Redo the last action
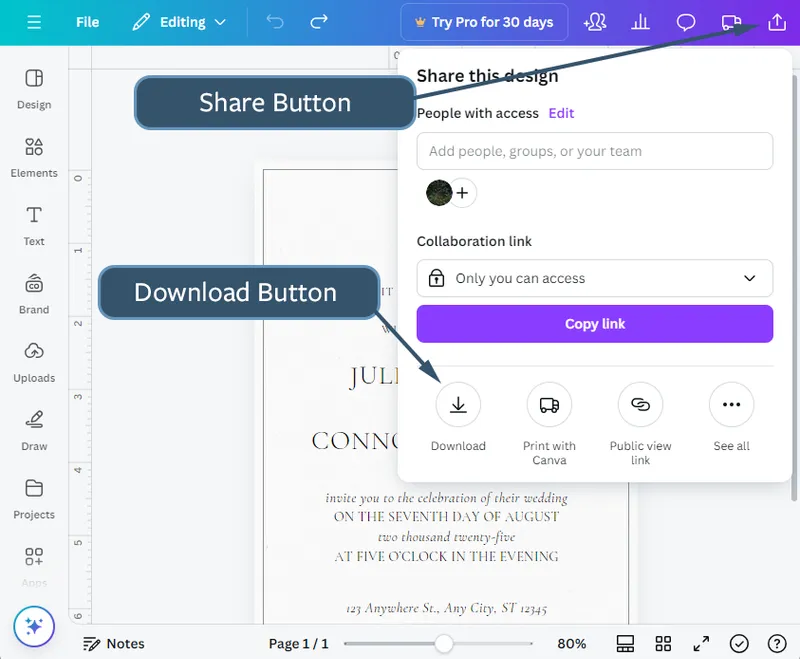 coord(319,21)
